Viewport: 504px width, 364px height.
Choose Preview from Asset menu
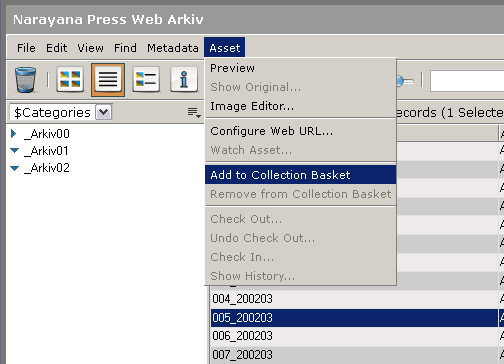tap(300, 68)
